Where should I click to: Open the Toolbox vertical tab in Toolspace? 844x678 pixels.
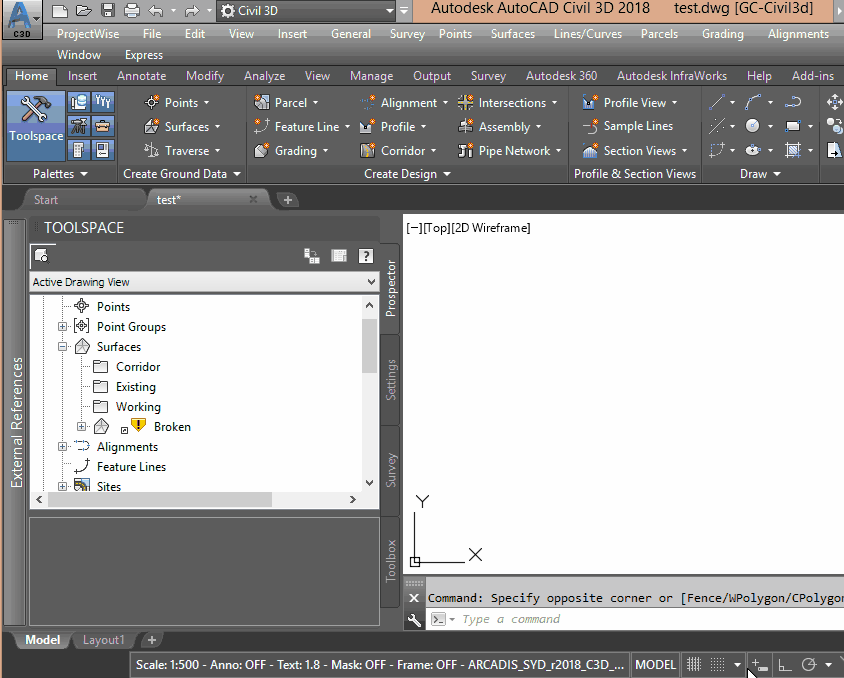point(391,562)
